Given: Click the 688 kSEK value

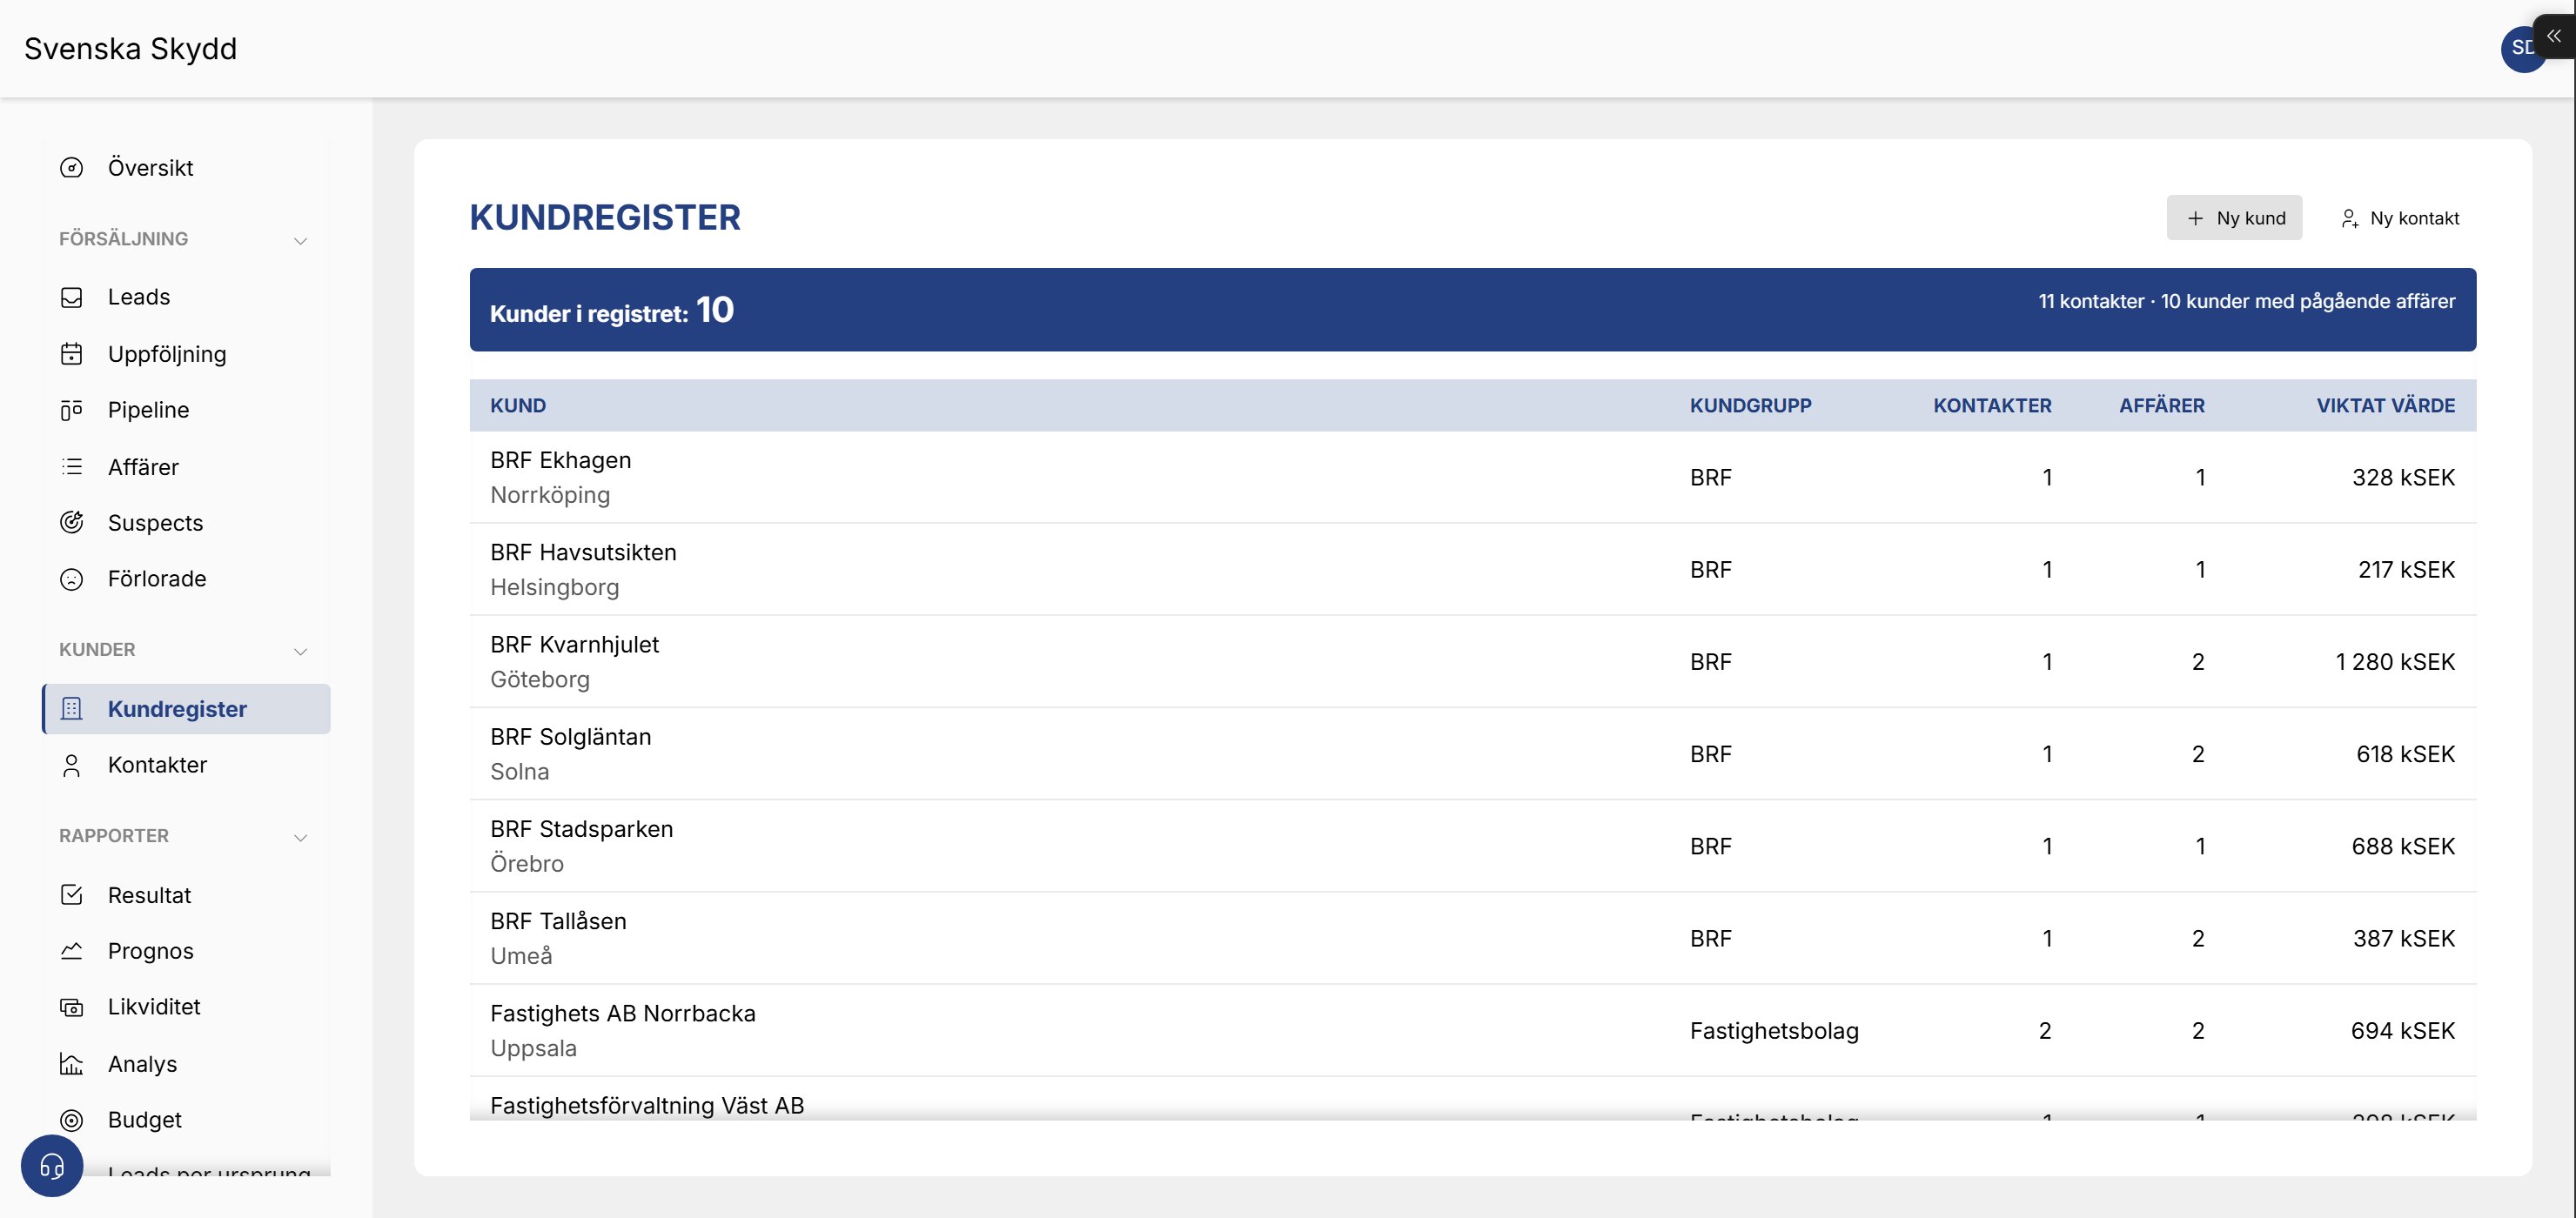Looking at the screenshot, I should (2403, 846).
